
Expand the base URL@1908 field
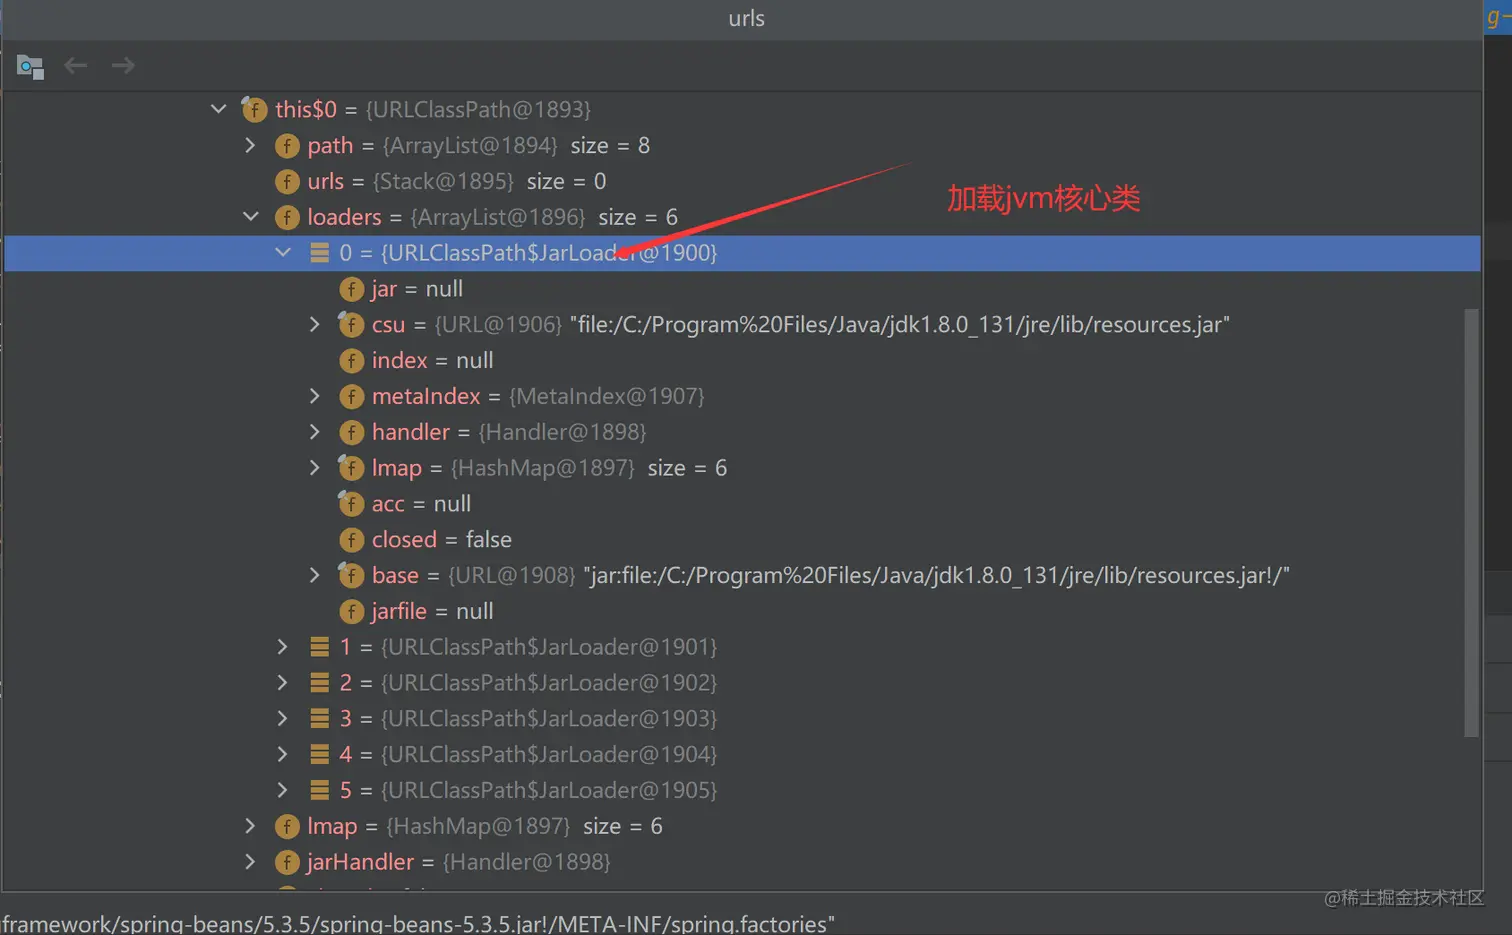pos(314,575)
